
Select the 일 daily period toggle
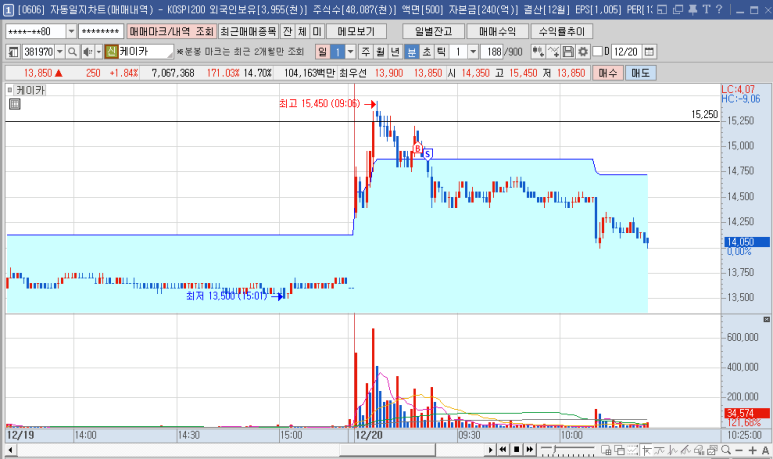point(322,51)
